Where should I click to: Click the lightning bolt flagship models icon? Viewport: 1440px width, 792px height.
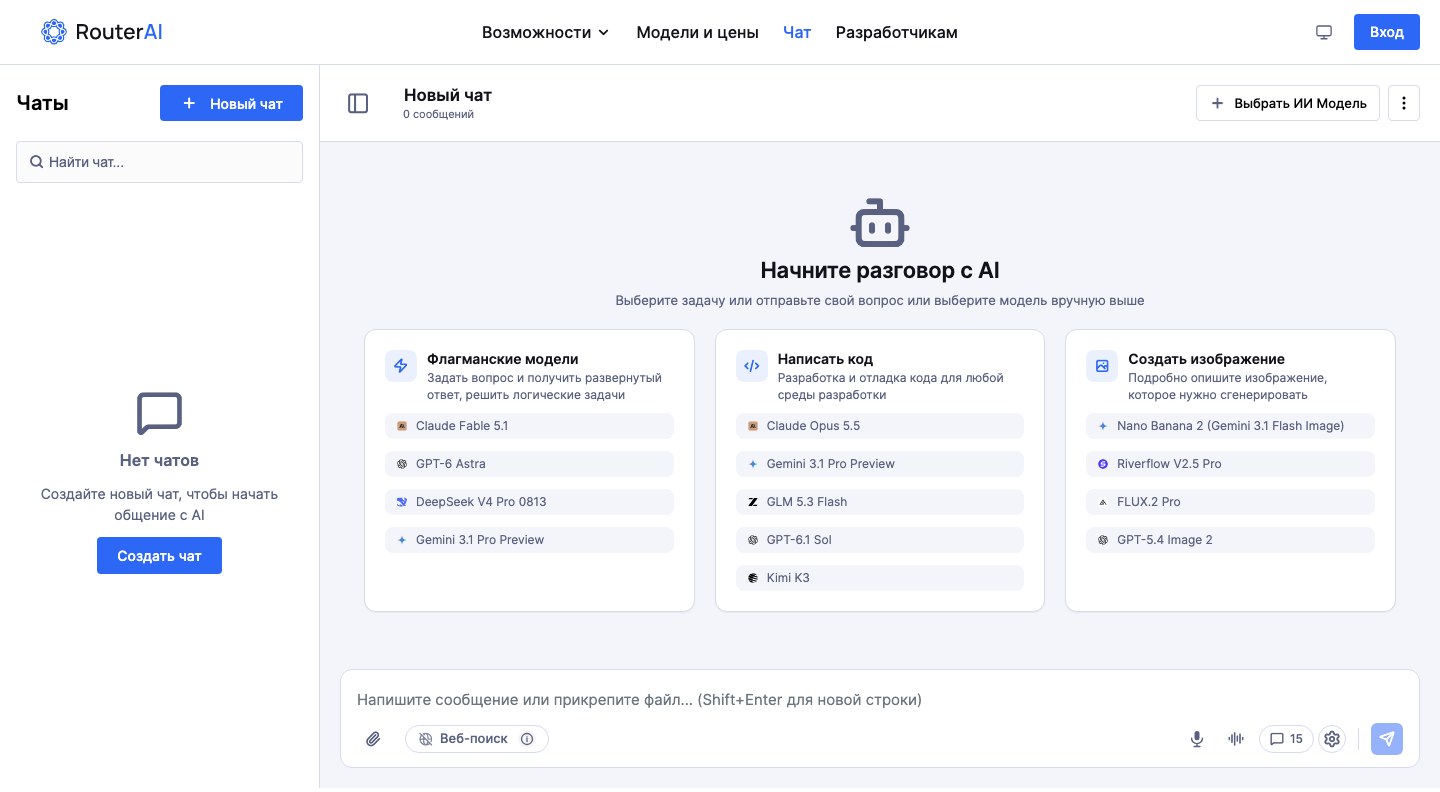point(401,366)
